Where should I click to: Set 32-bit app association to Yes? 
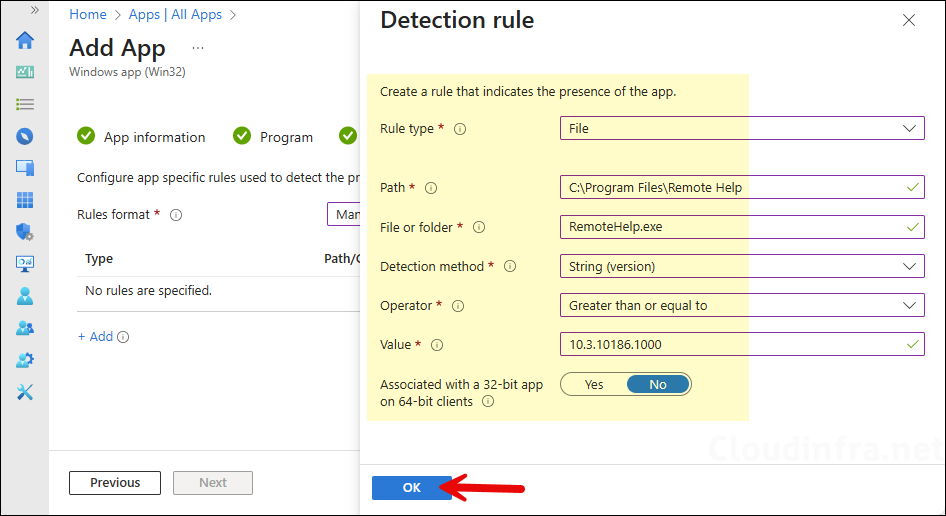coord(594,384)
